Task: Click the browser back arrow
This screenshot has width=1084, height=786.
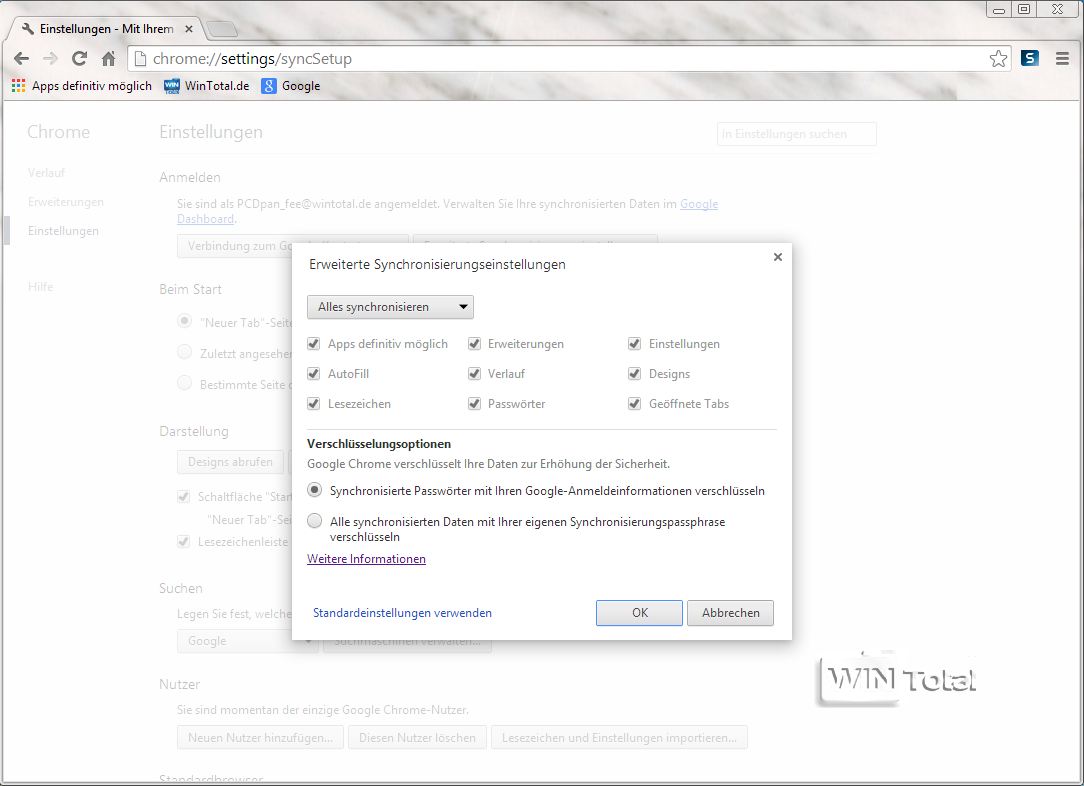Action: point(21,59)
